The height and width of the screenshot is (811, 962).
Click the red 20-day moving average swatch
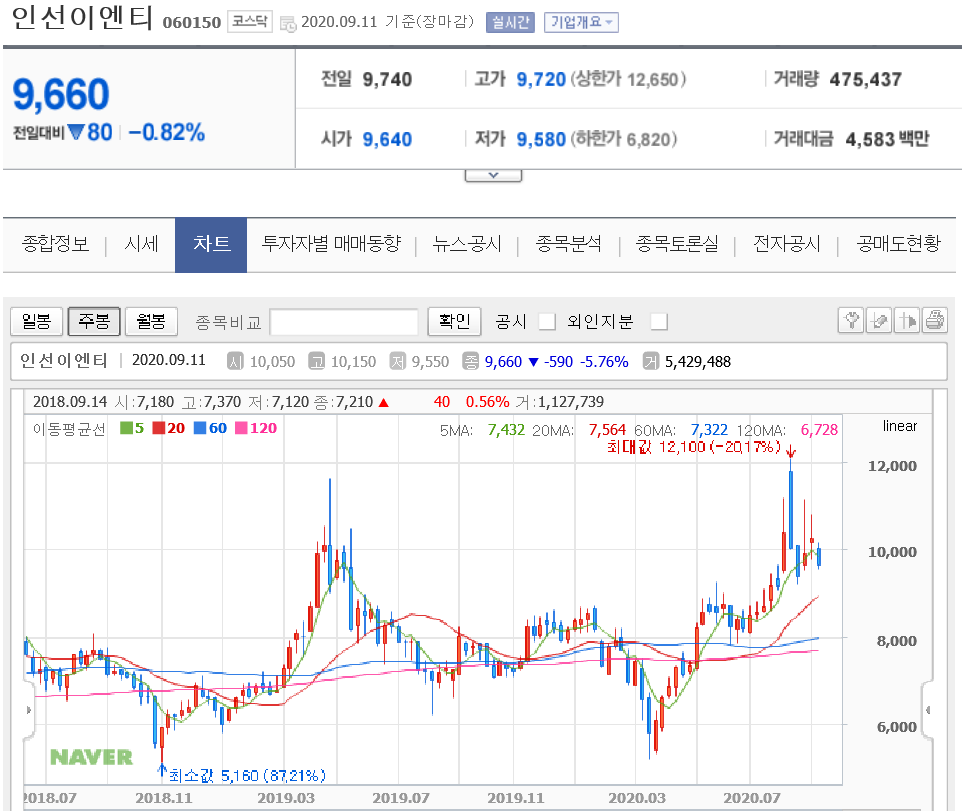tap(159, 428)
